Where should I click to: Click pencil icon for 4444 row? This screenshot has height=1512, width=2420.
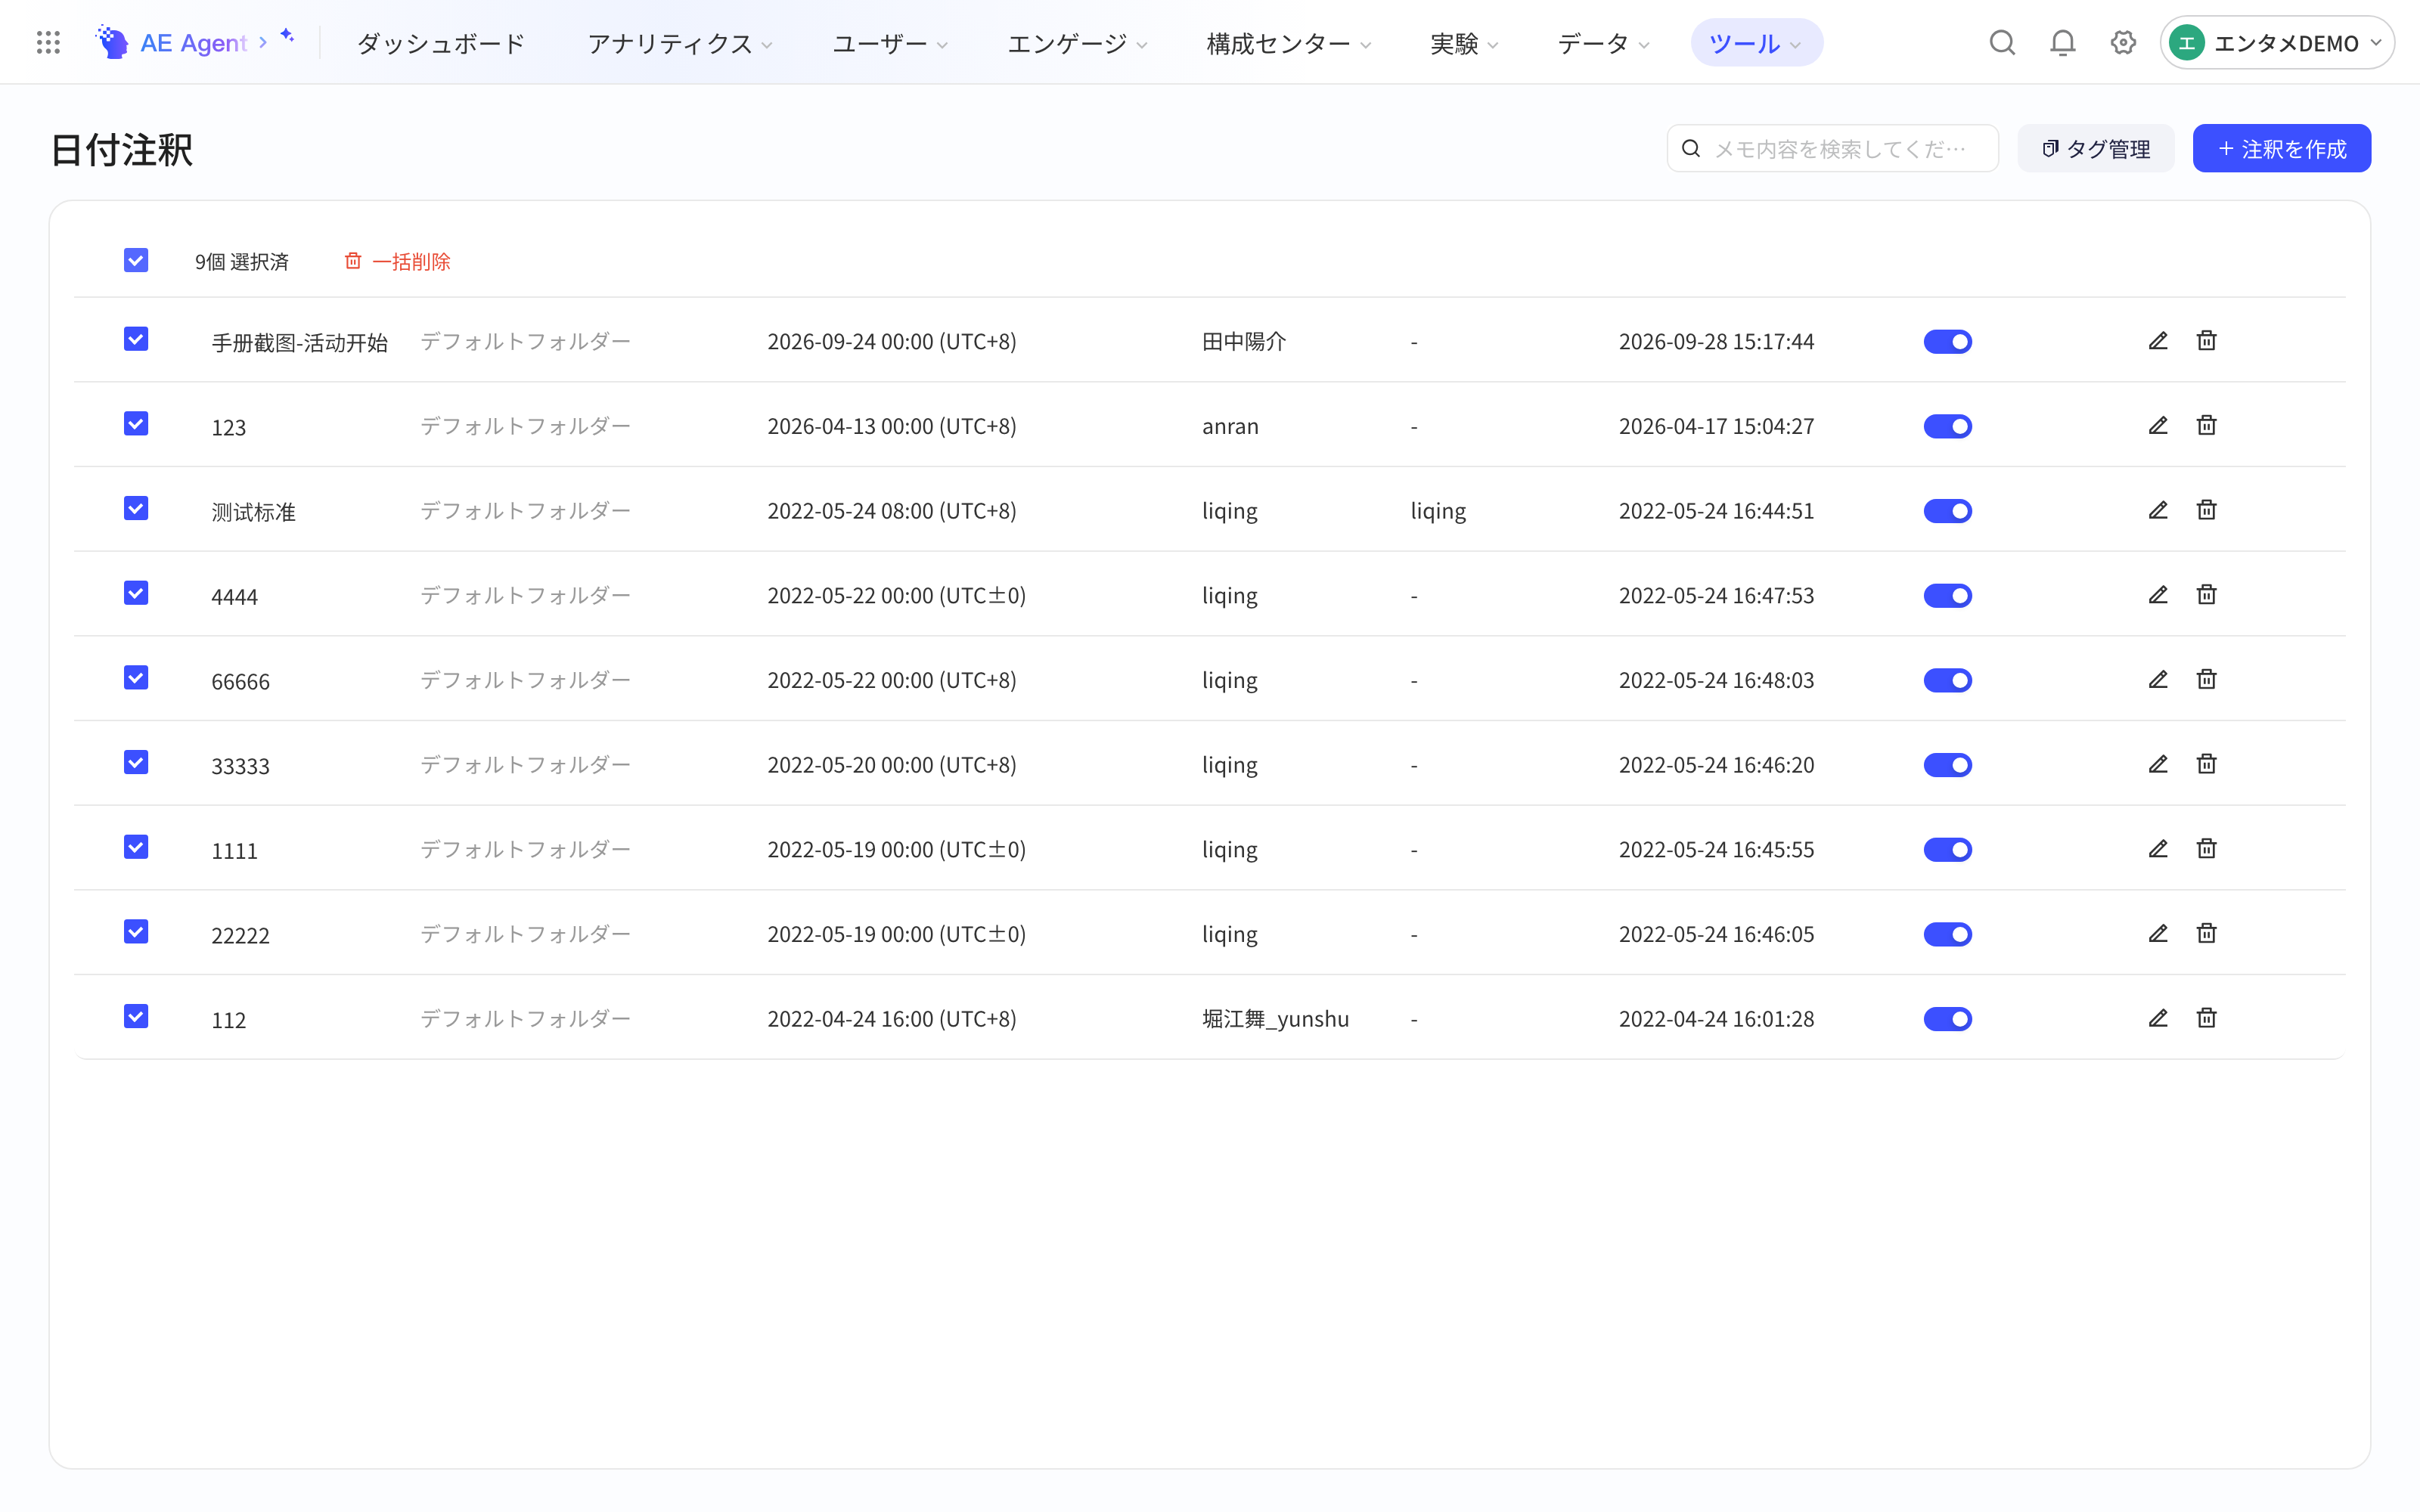pyautogui.click(x=2158, y=595)
